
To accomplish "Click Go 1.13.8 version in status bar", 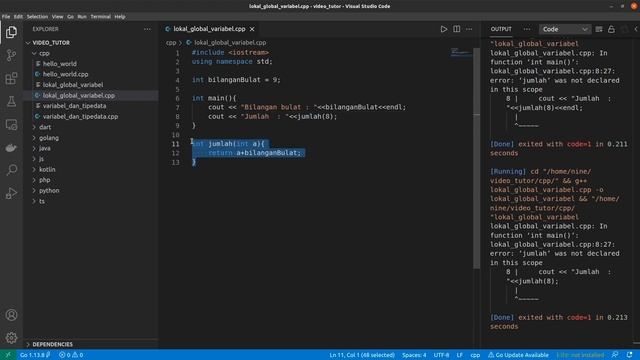I will 35,355.
